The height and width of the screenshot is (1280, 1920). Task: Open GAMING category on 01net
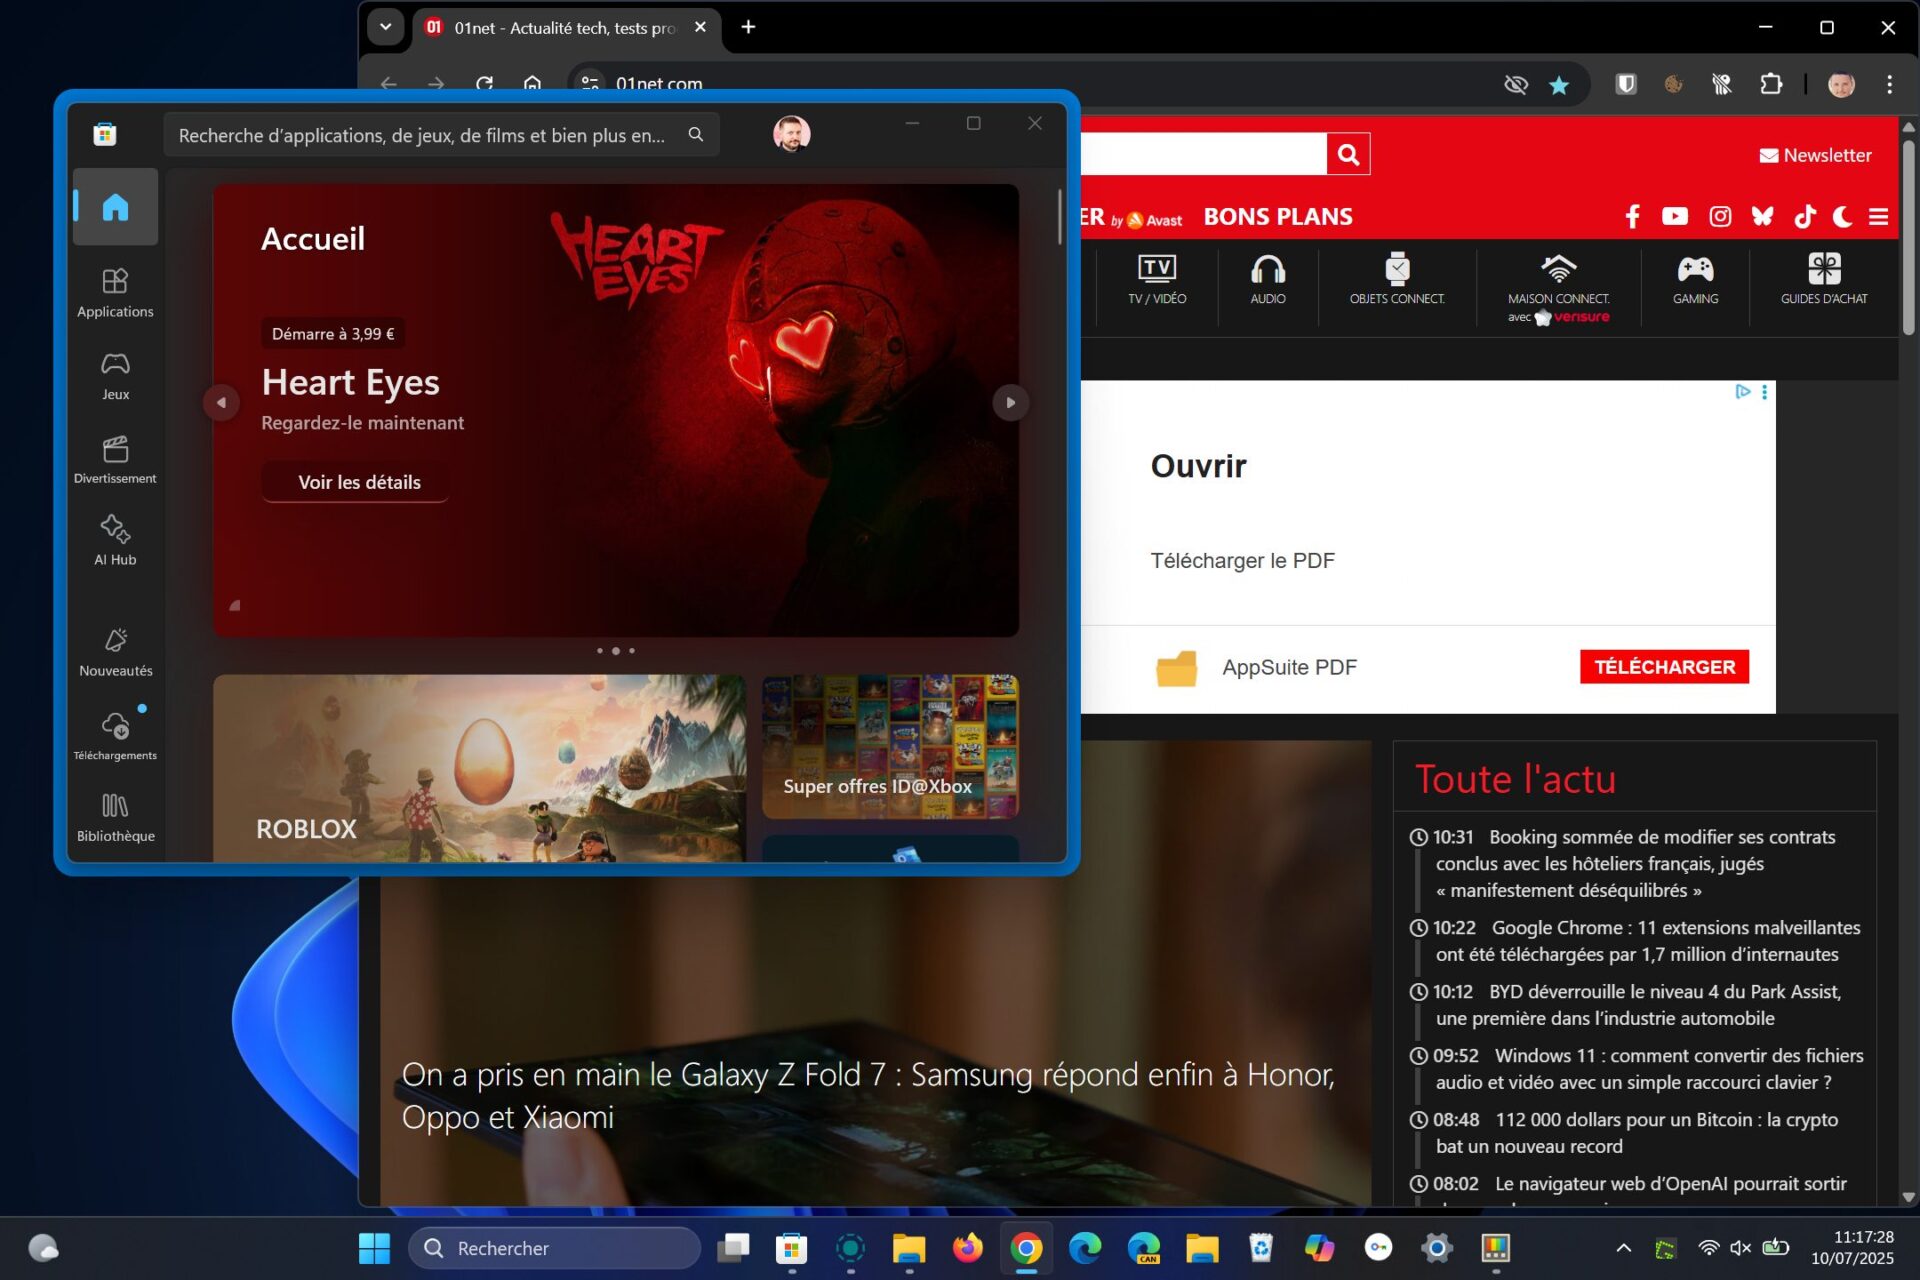coord(1695,280)
